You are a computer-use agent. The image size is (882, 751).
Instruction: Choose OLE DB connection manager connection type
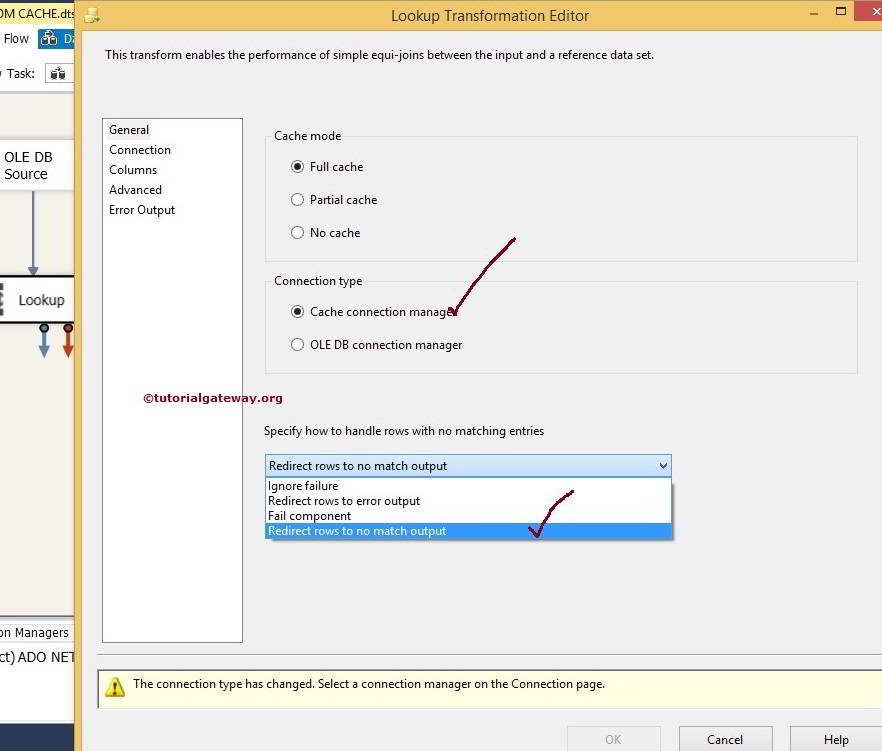pos(297,344)
